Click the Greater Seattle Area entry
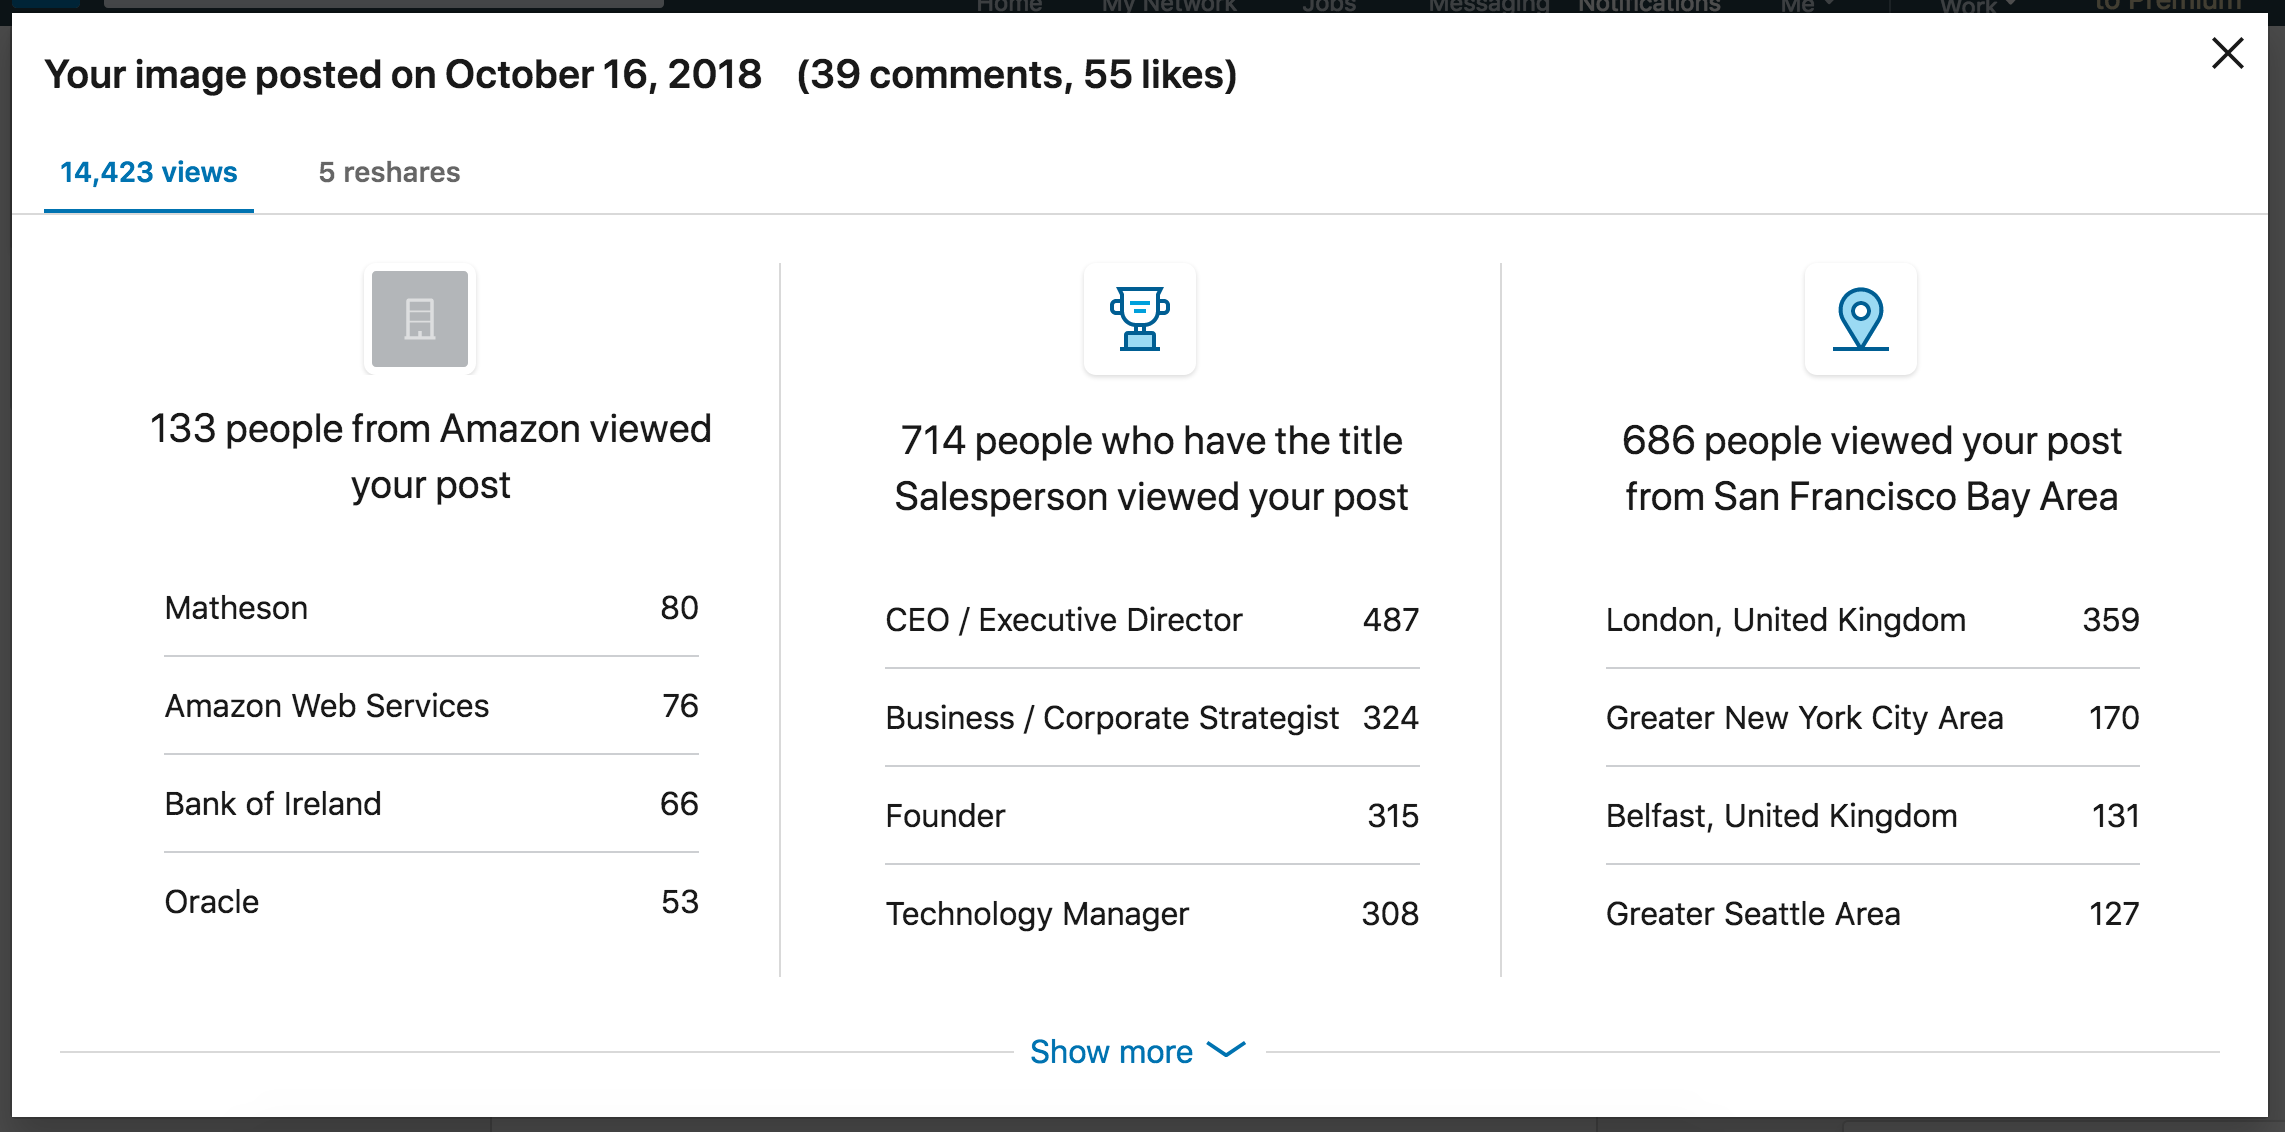 tap(1873, 914)
